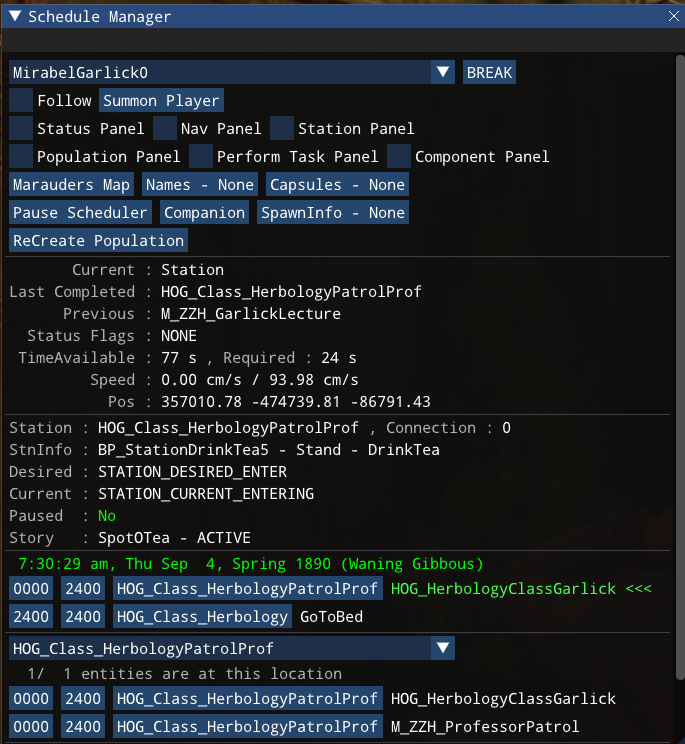Click the STATION_DESIRED_ENTER value

[192, 472]
